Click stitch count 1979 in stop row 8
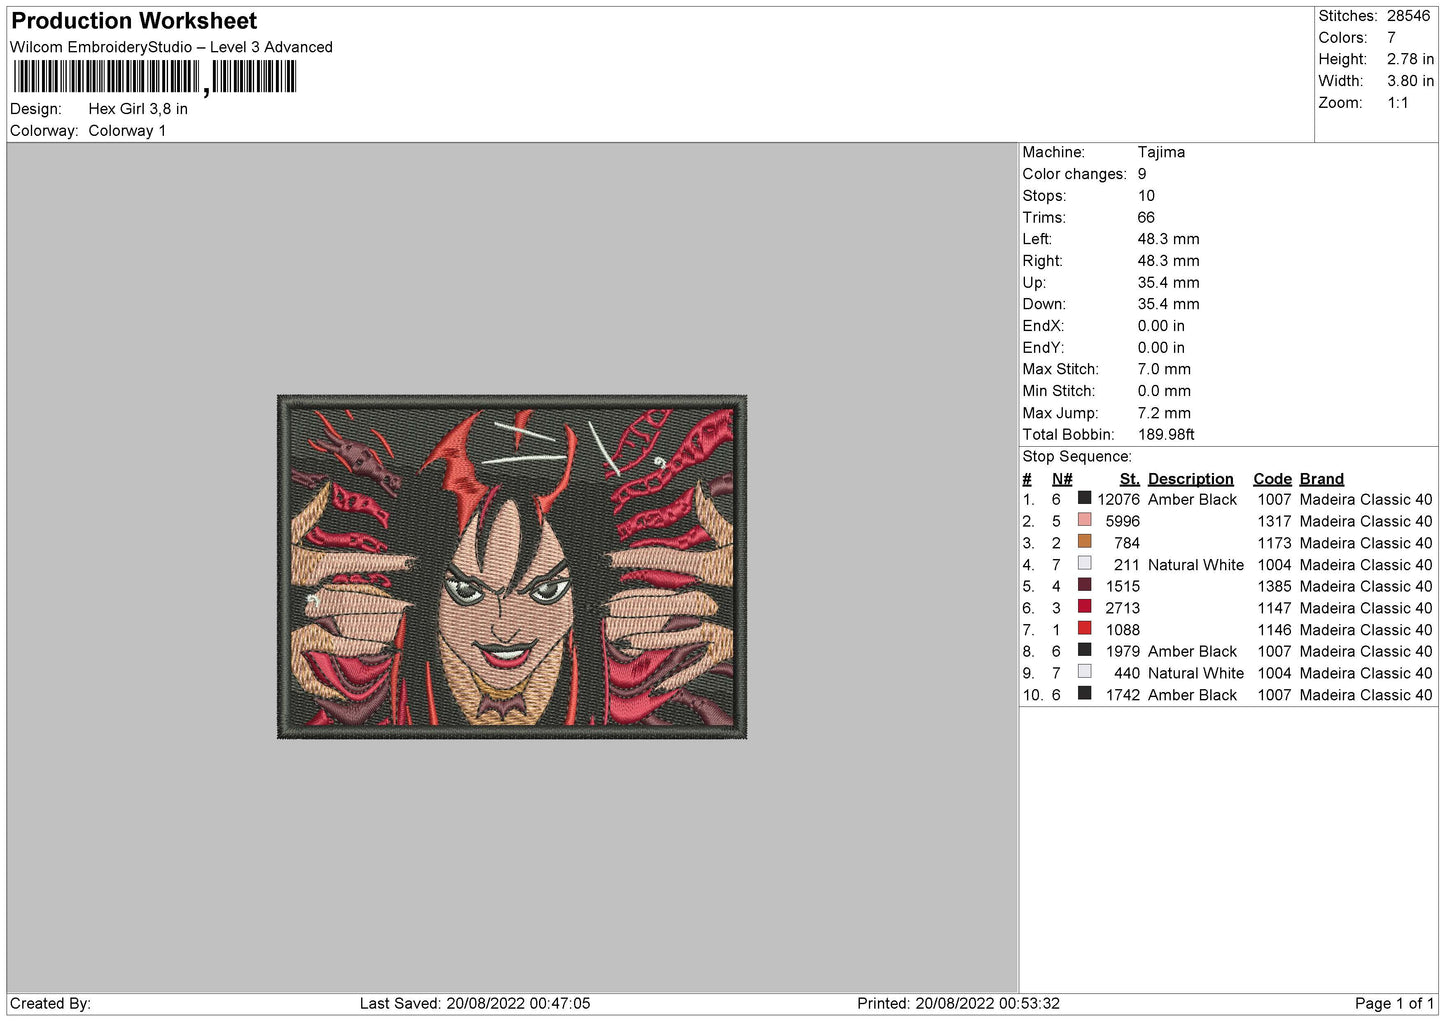 [1123, 652]
